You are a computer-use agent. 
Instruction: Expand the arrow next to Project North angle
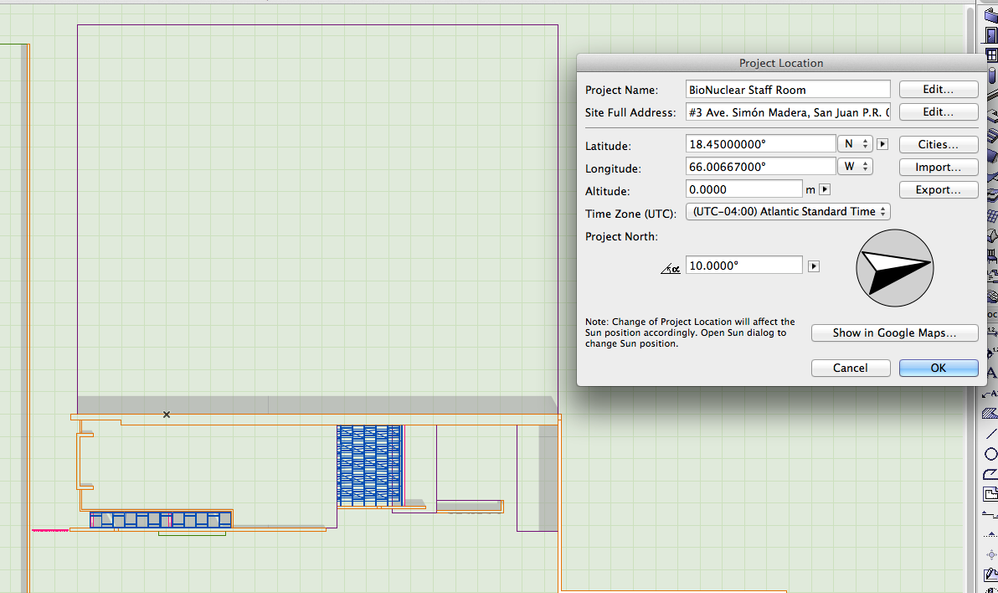[x=814, y=267]
